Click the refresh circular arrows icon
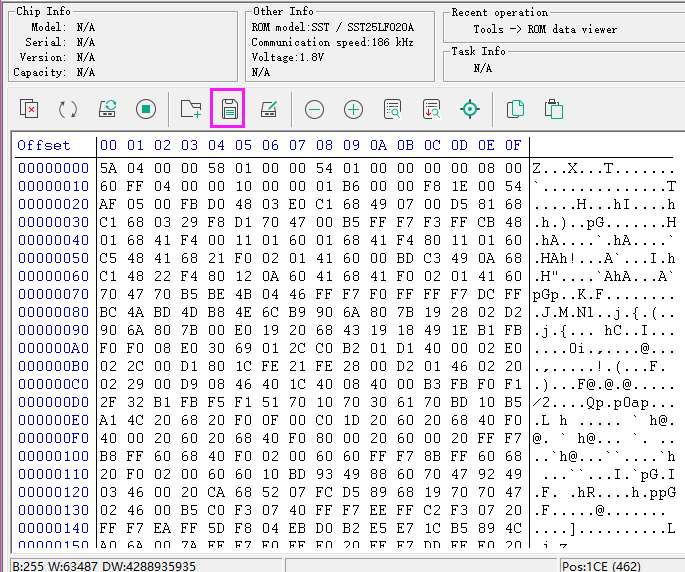Viewport: 685px width, 572px height. pyautogui.click(x=68, y=109)
